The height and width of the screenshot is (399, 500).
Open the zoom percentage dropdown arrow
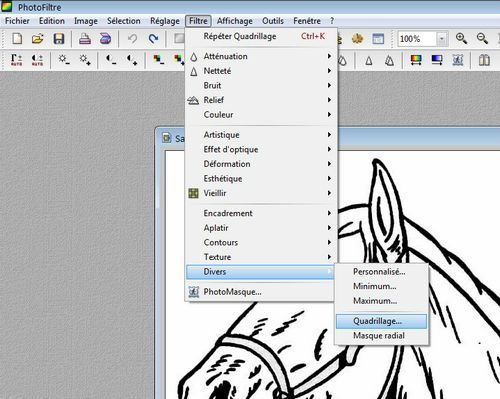[x=442, y=39]
